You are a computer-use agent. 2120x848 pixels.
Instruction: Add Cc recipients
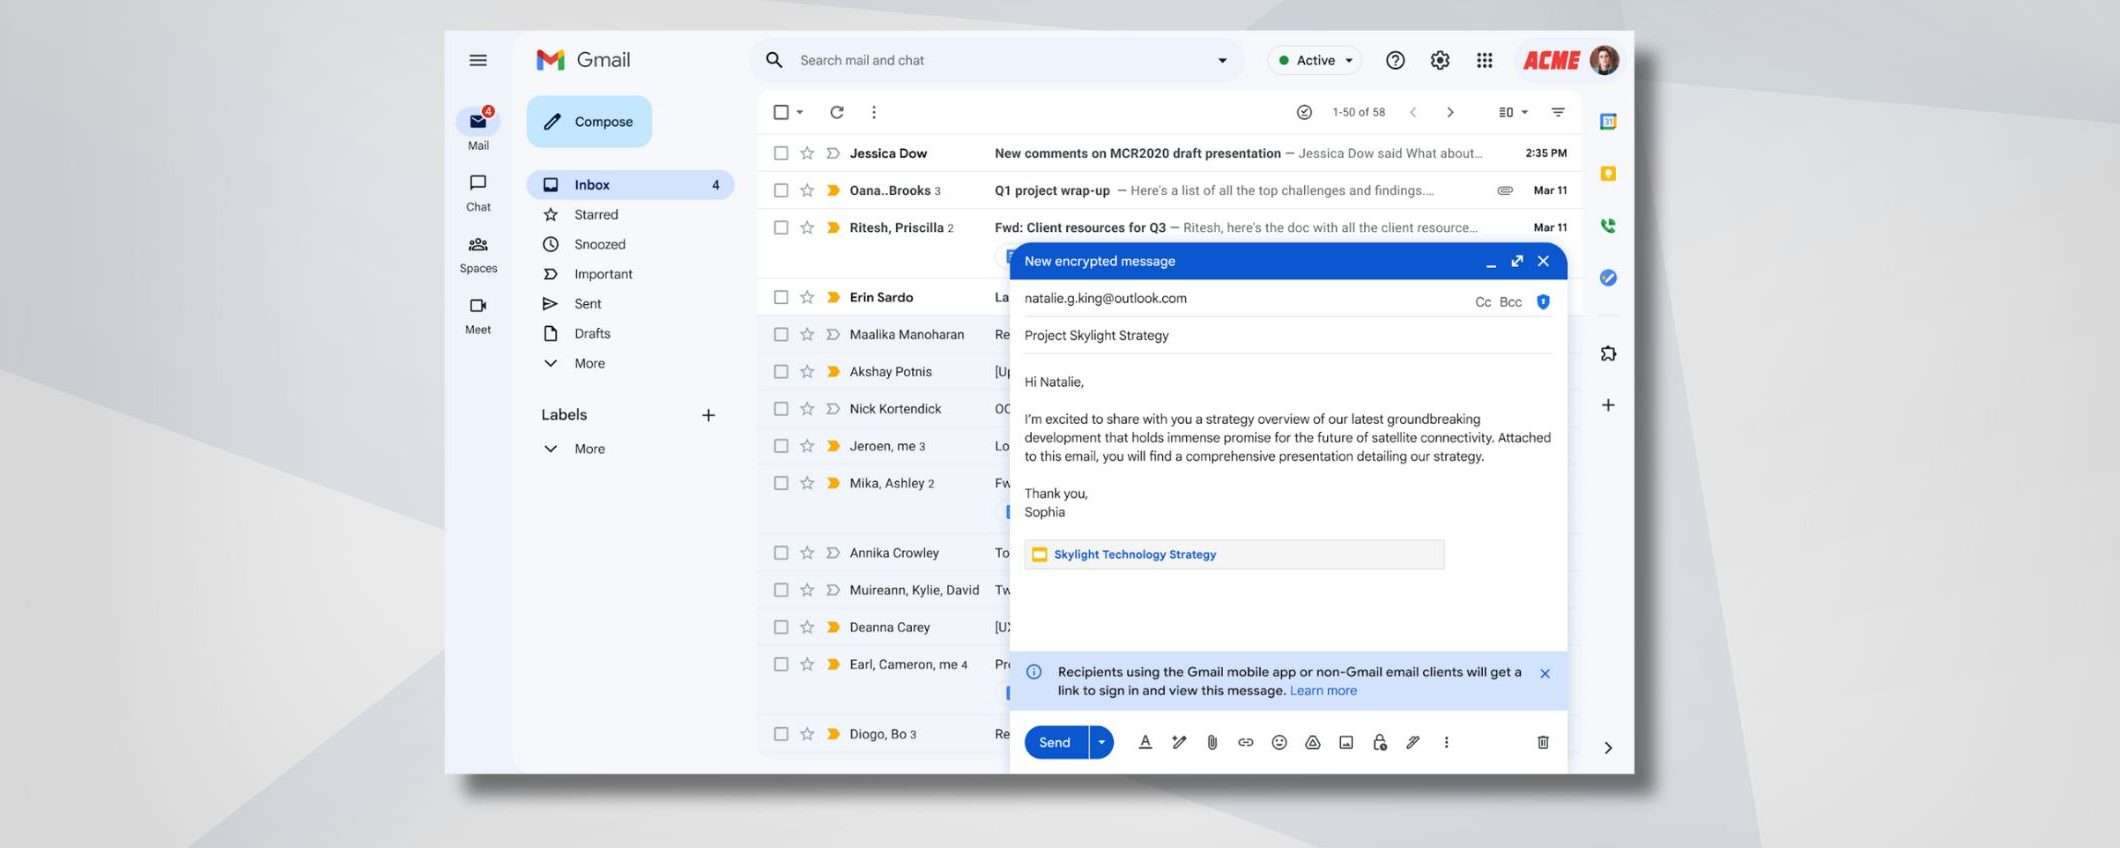pos(1483,302)
